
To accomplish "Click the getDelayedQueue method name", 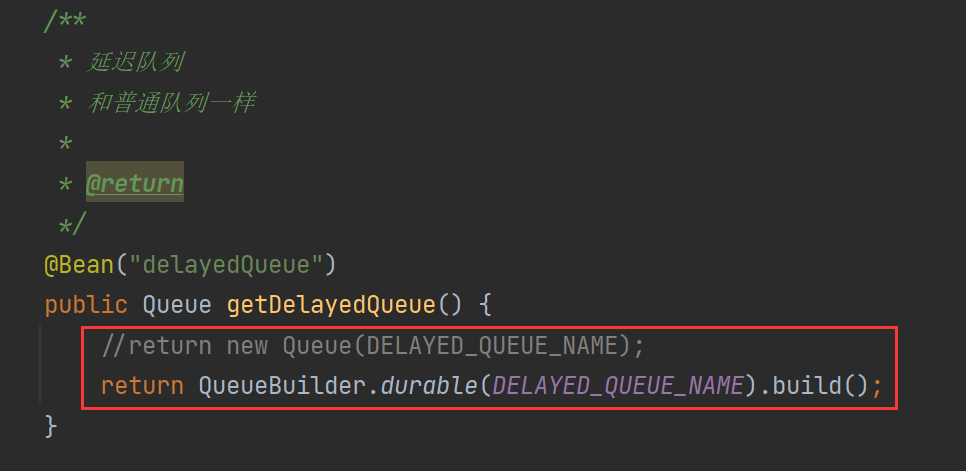I will 331,305.
